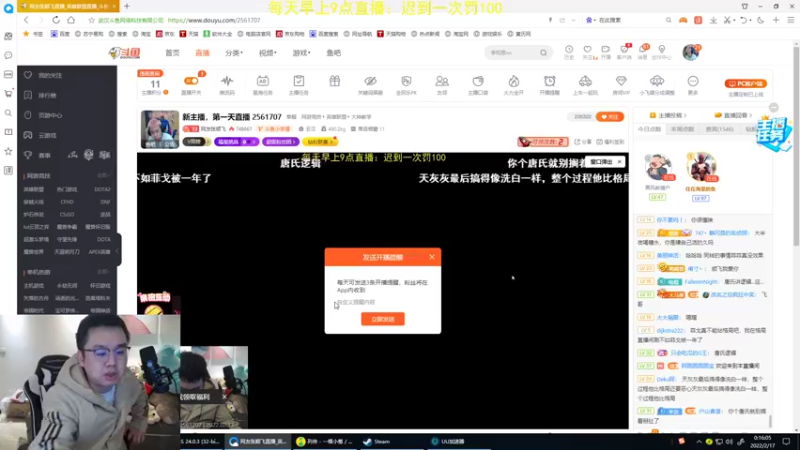Click the 关注 heart icon in the site header
The image size is (800, 450).
587,49
